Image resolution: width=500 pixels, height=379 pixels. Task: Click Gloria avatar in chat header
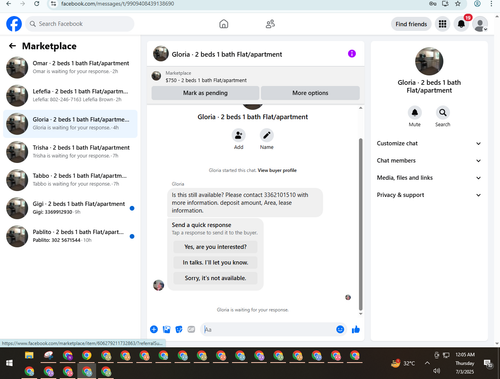pyautogui.click(x=161, y=54)
